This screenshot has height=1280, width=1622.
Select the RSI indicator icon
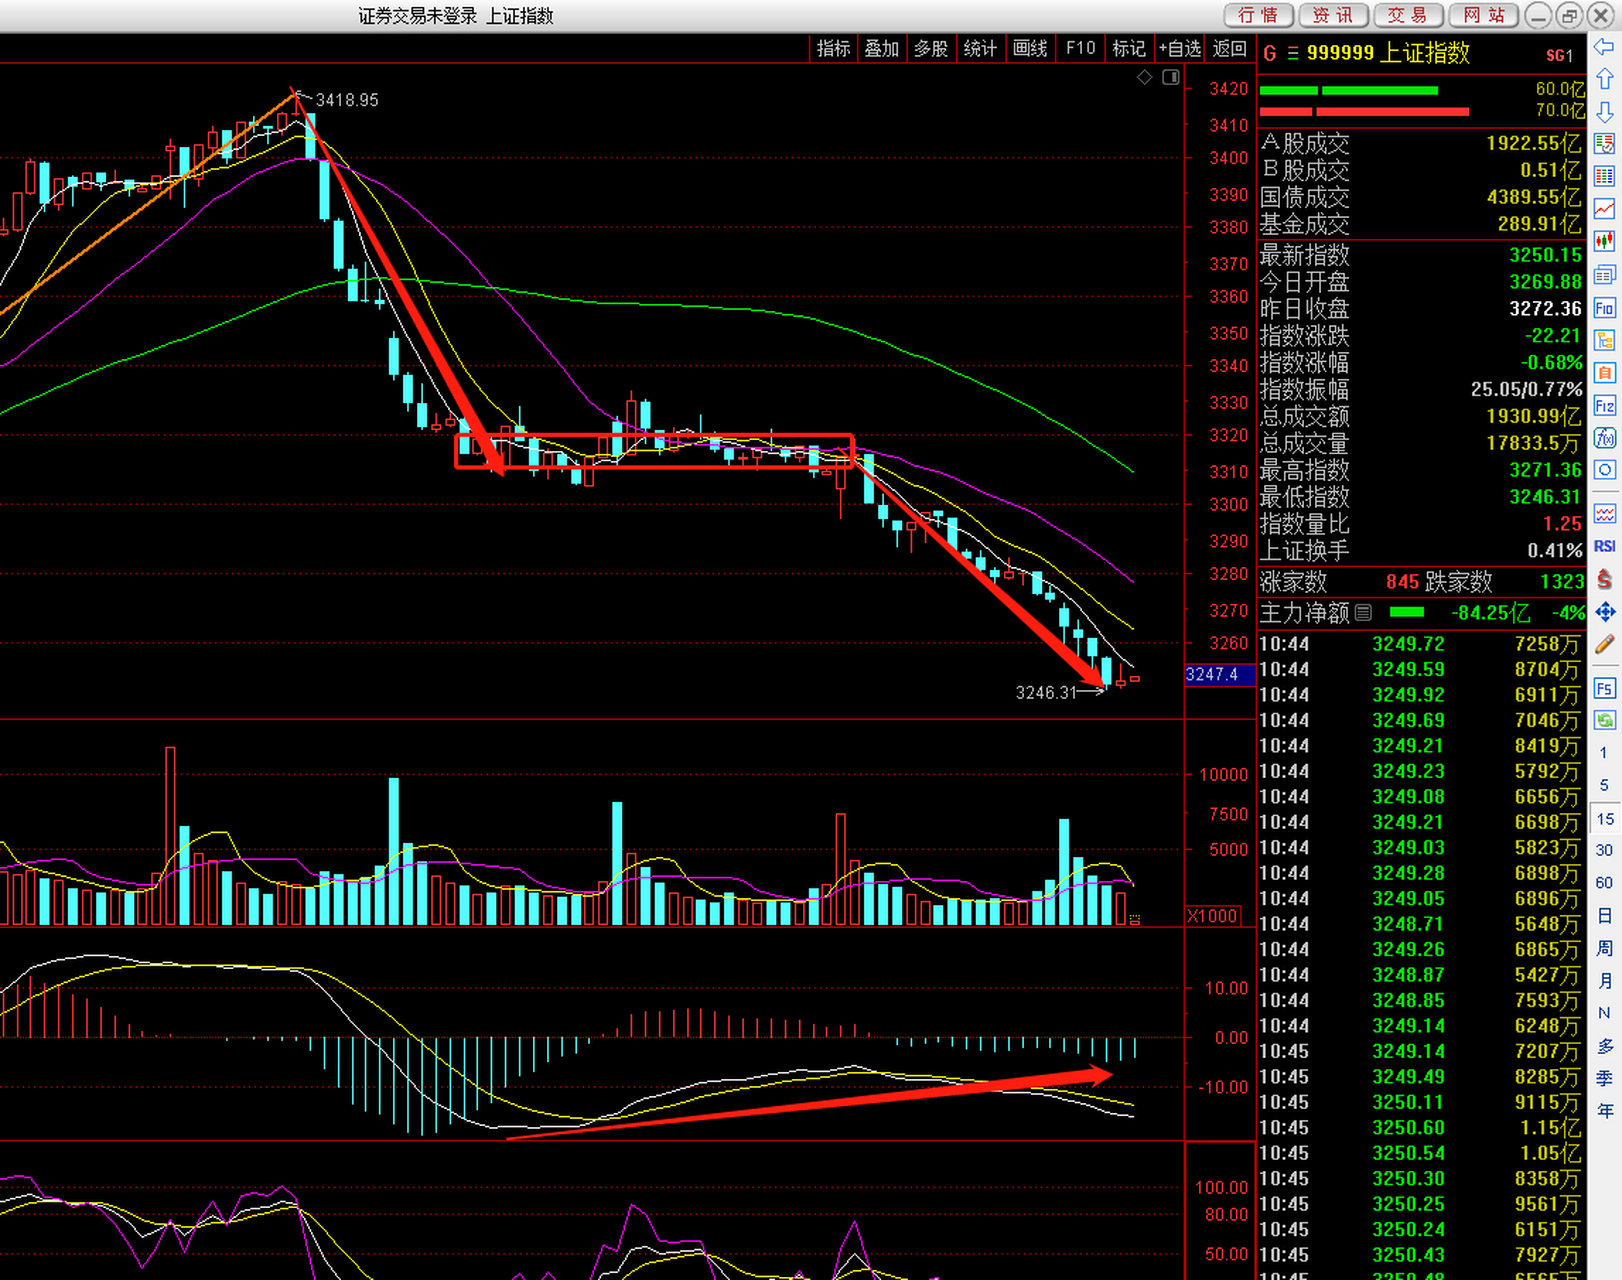click(1604, 546)
